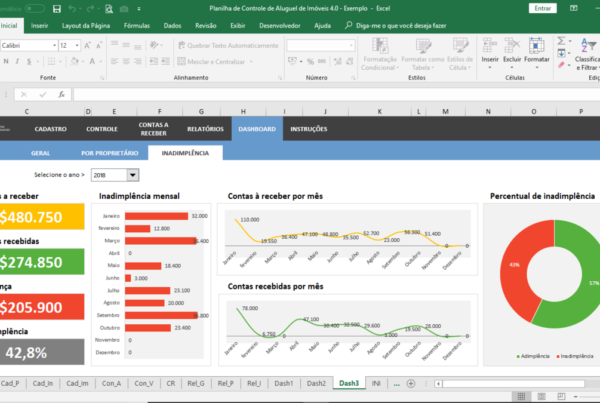Switch to Cad_Im sheet tab
Viewport: 600px width, 403px height.
pos(77,383)
